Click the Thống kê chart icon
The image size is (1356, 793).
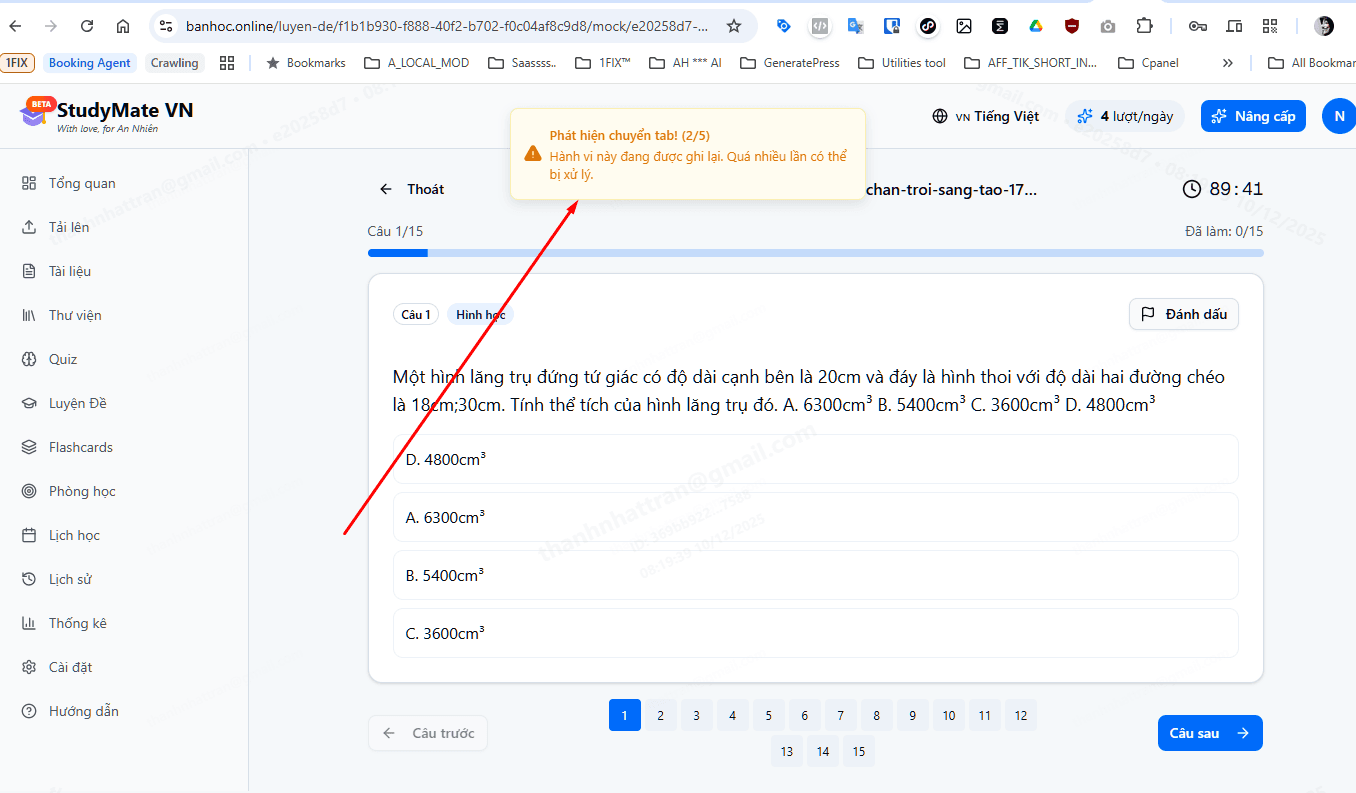click(29, 623)
